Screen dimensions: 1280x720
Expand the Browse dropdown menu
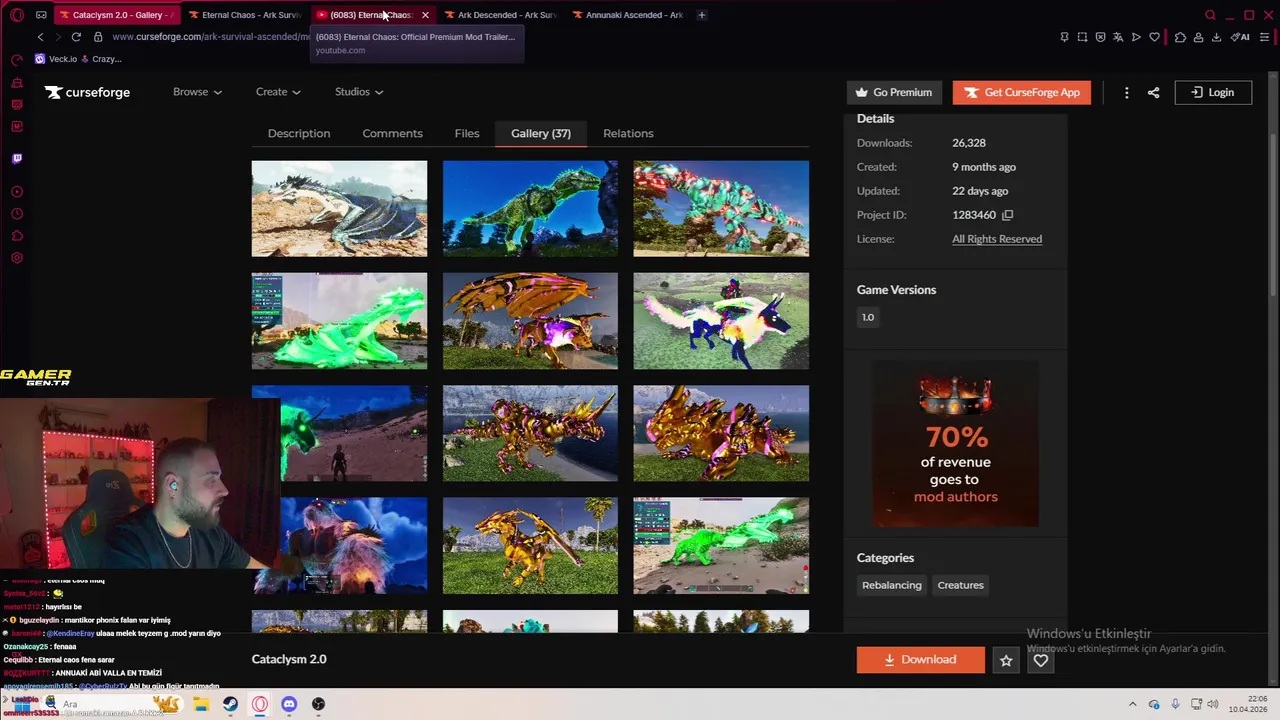point(197,92)
